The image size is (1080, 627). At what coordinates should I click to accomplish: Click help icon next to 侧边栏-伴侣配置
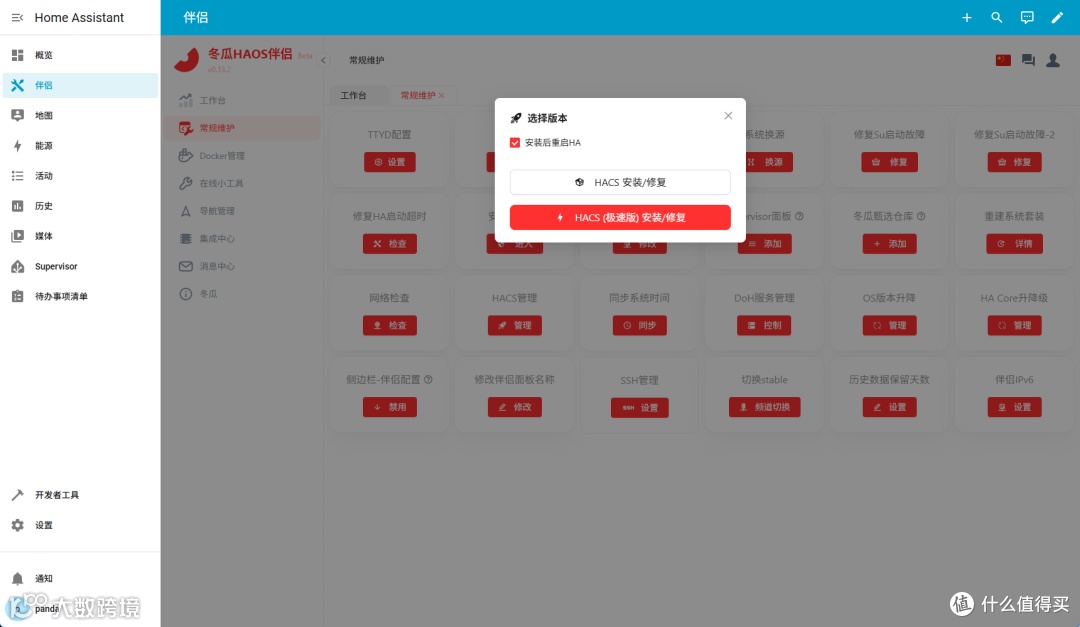point(428,380)
